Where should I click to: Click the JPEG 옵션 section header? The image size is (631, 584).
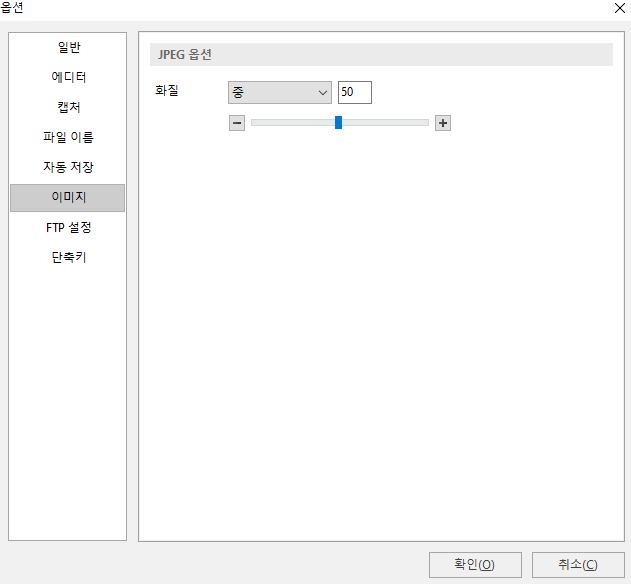point(381,54)
